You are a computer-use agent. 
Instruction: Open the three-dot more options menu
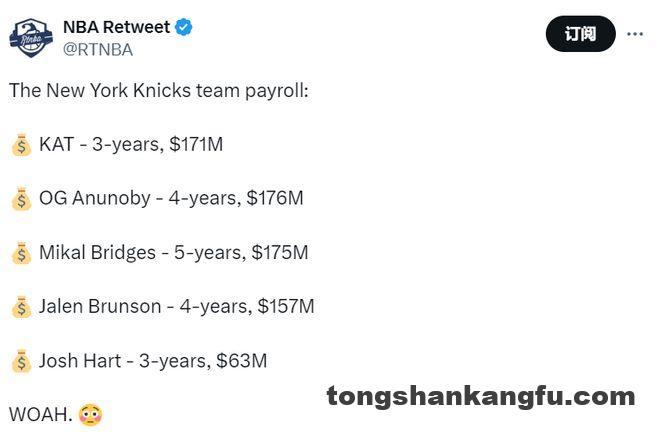(x=635, y=34)
